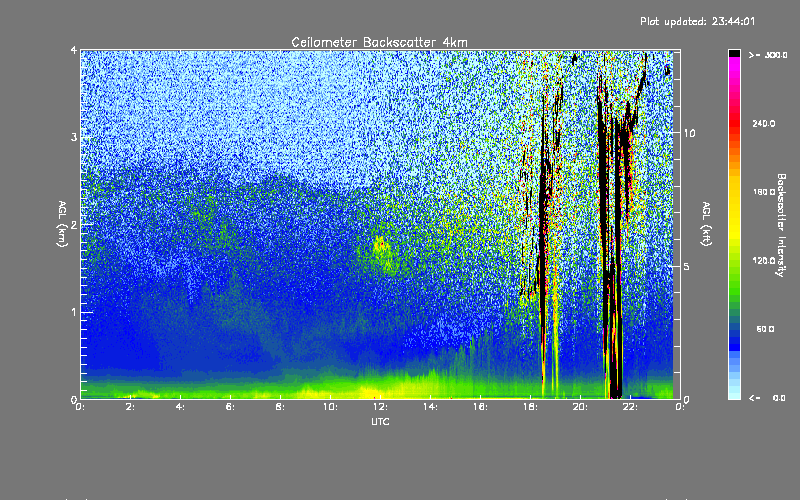Select the "UTC" x-axis label

tap(380, 421)
